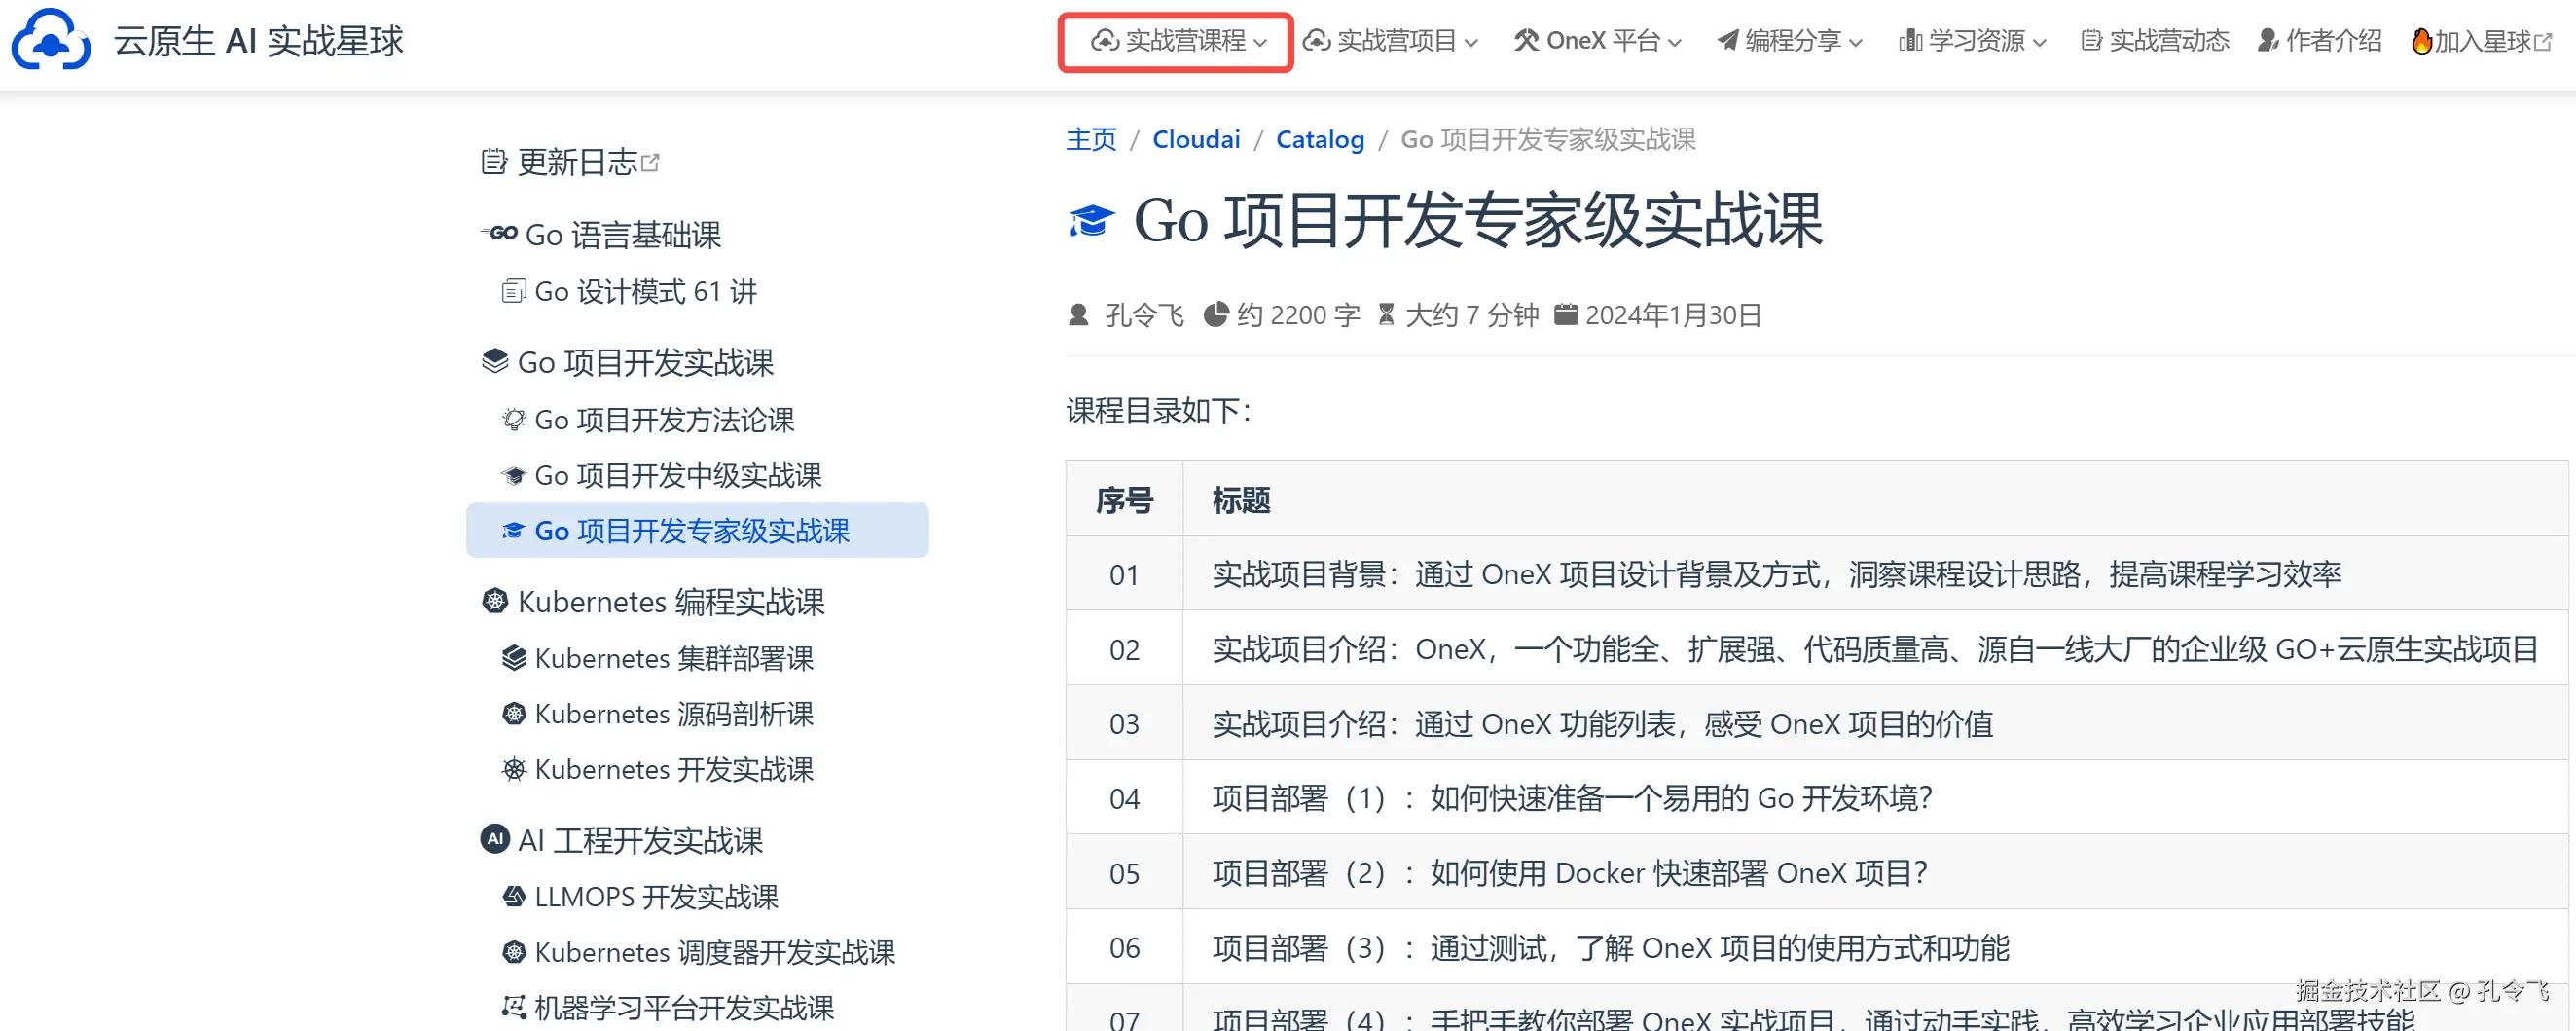Click the blue cloud site logo
The height and width of the screenshot is (1031, 2576).
pyautogui.click(x=50, y=40)
